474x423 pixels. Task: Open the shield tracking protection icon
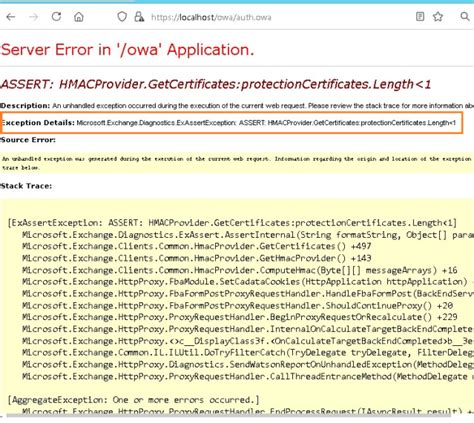pos(122,17)
